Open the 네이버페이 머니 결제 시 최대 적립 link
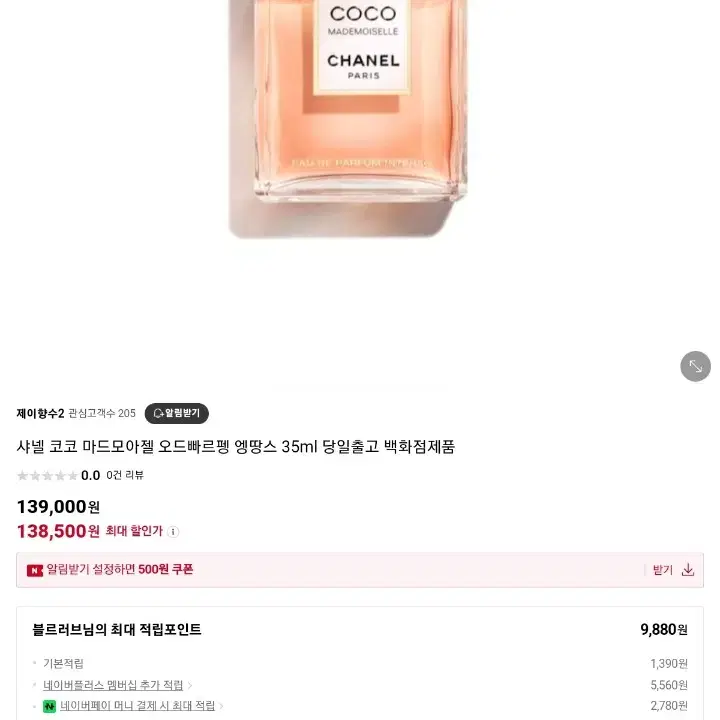720x720 pixels. [x=137, y=706]
